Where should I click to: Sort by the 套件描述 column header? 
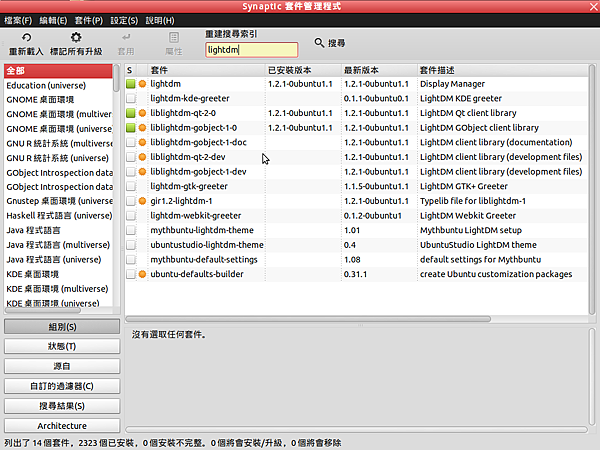tap(503, 70)
